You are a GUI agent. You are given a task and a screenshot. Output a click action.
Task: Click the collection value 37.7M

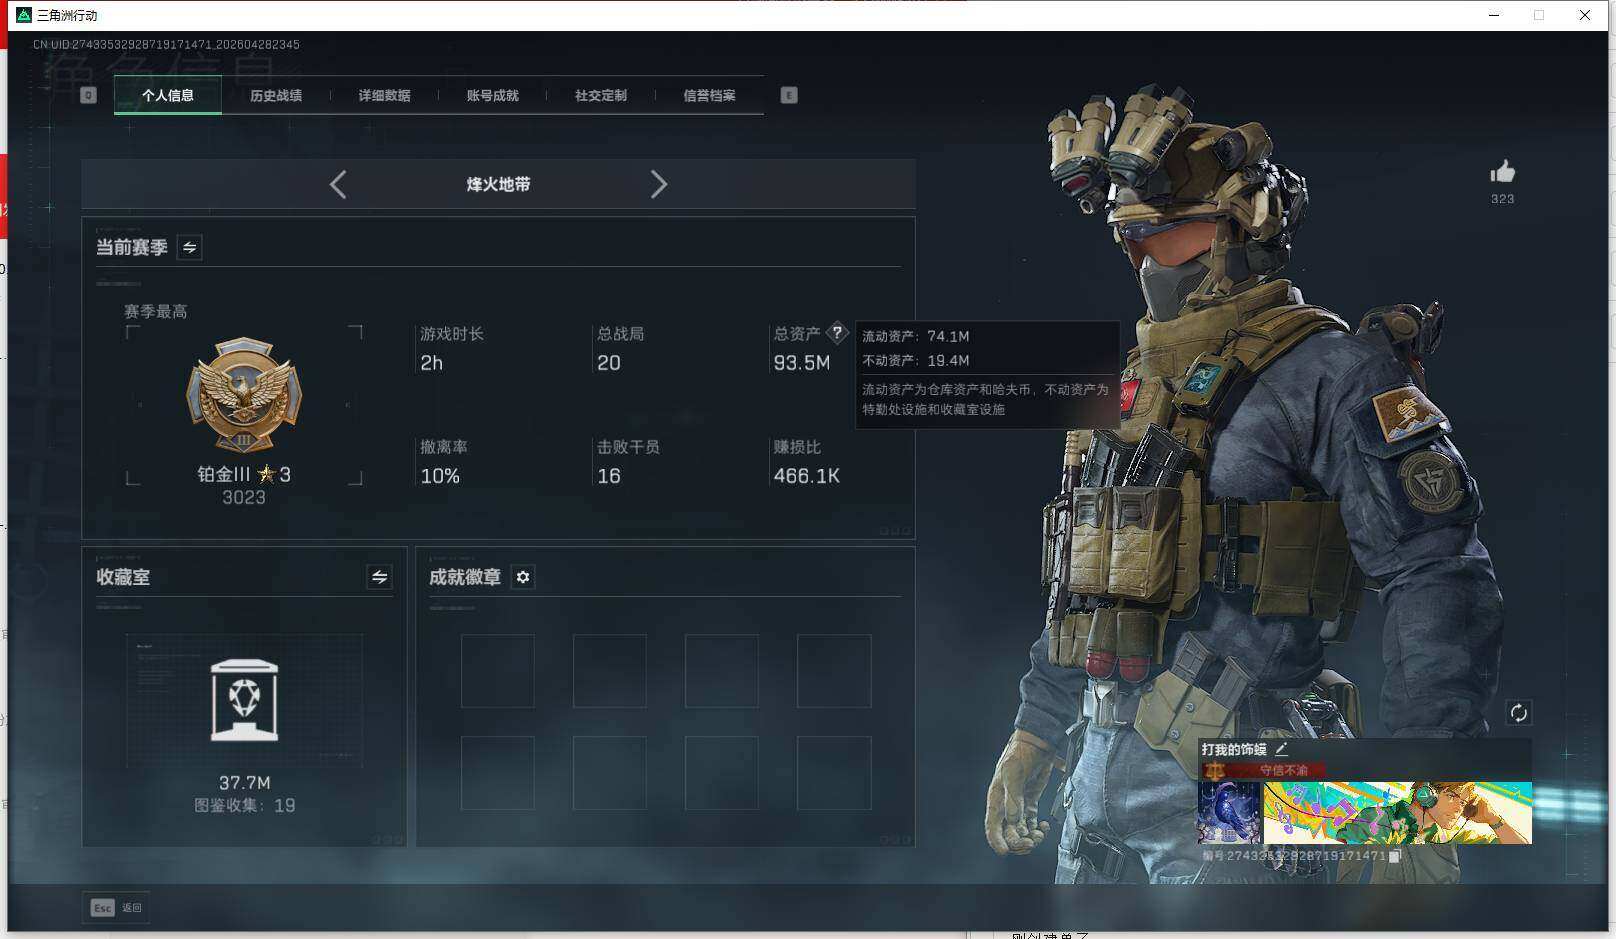tap(245, 783)
